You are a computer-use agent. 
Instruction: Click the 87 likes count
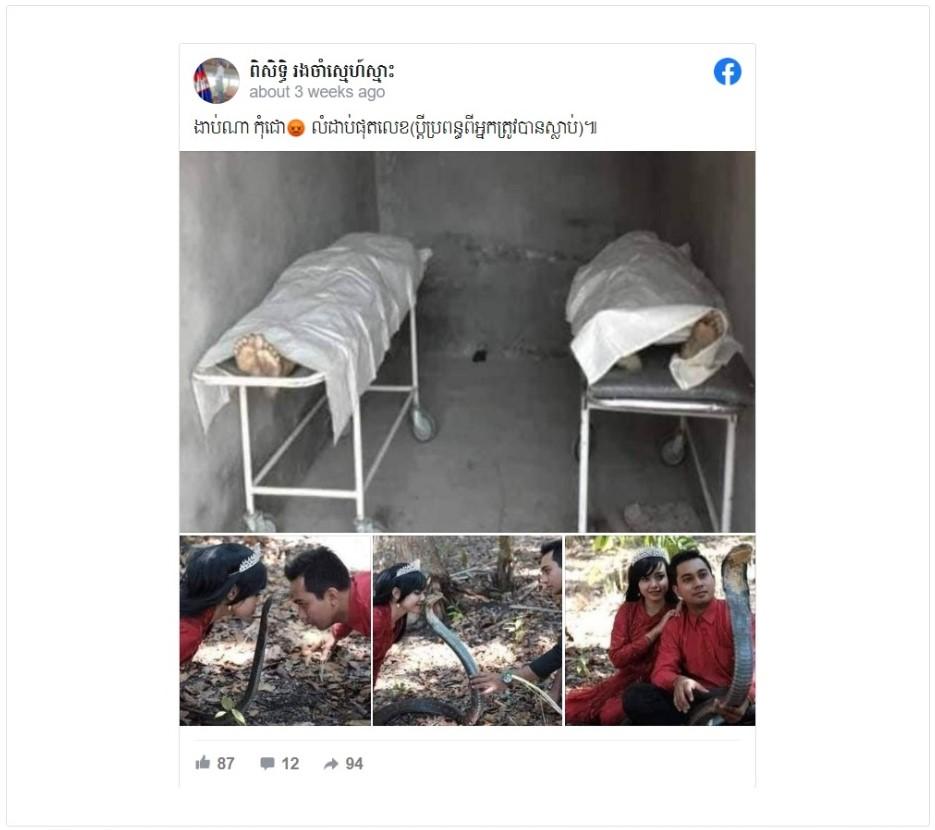click(x=225, y=763)
